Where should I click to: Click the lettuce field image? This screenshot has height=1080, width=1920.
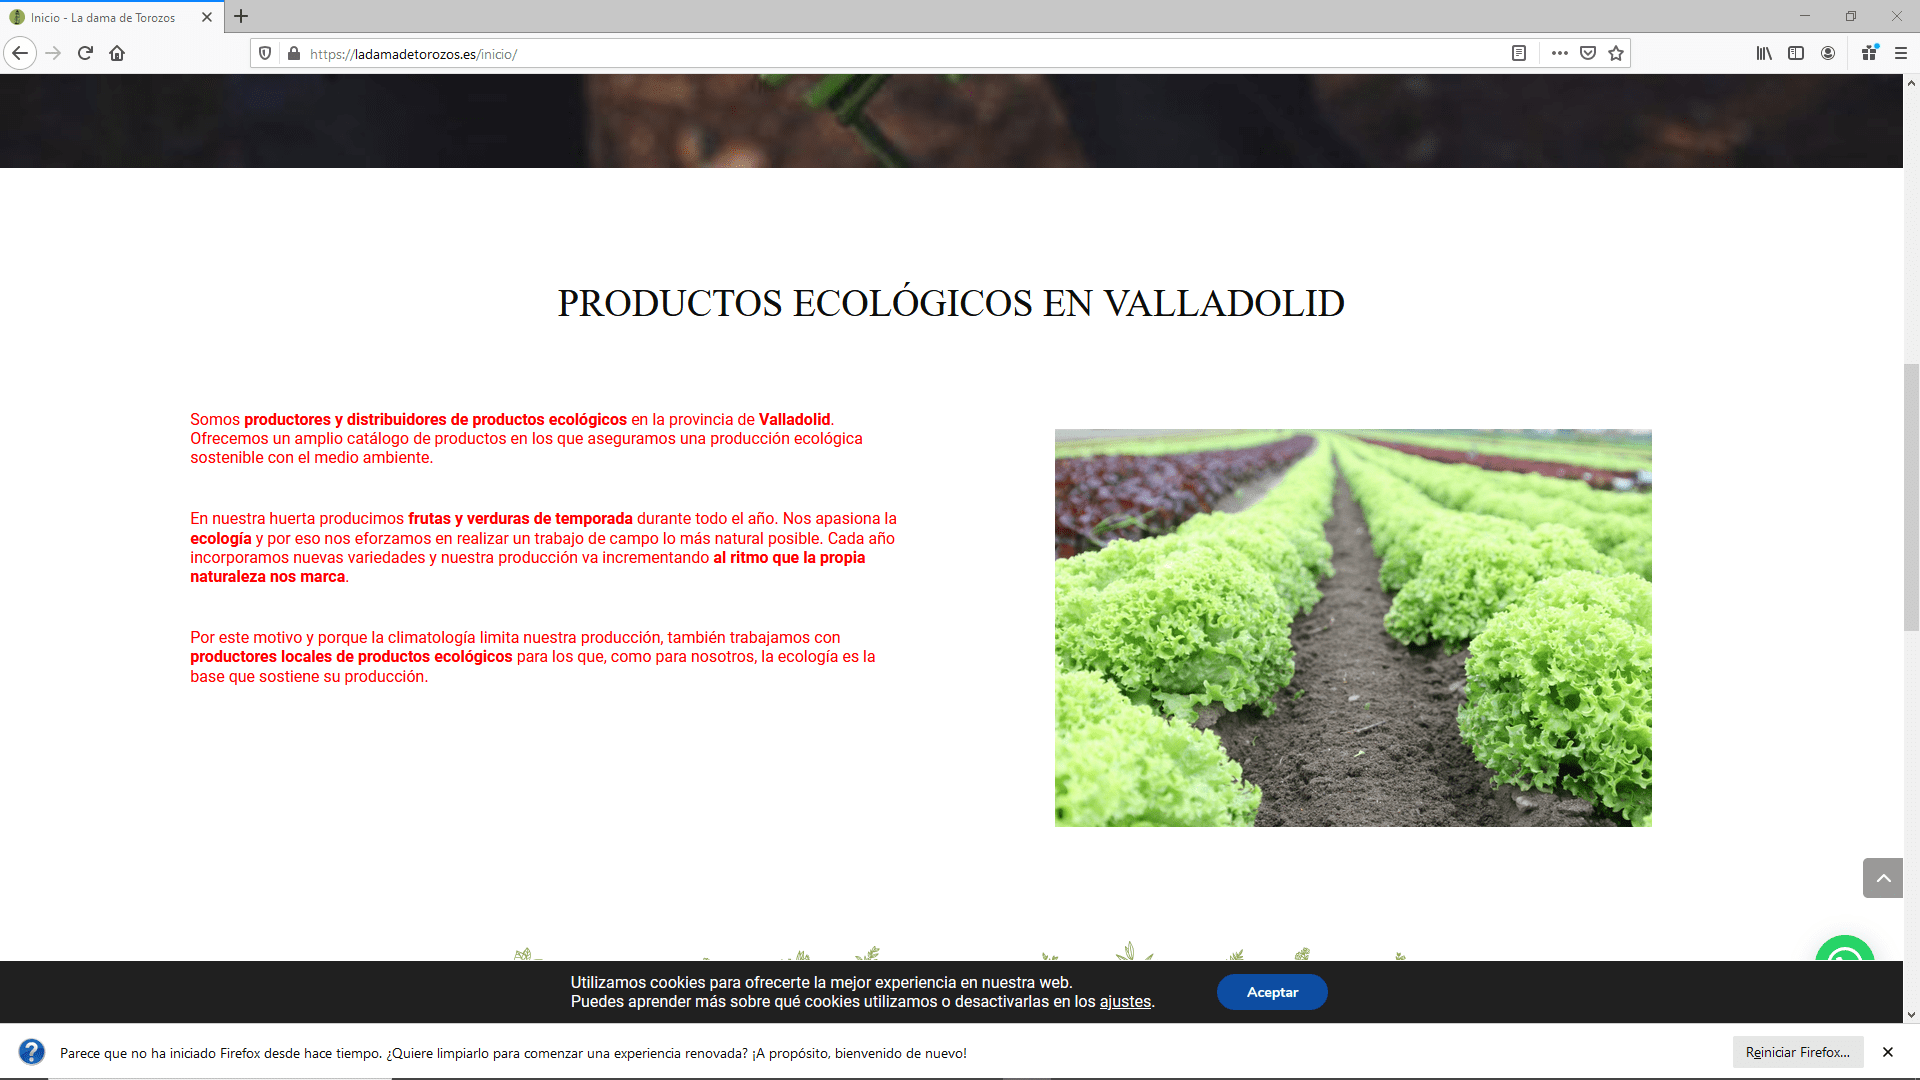tap(1353, 628)
